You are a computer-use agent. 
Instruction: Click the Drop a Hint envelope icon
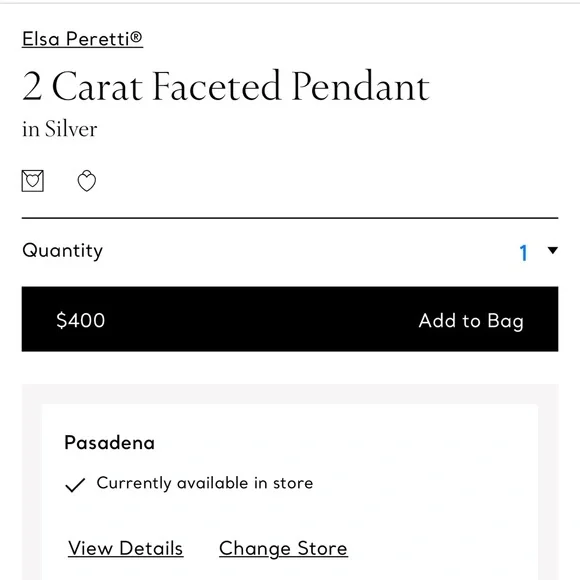tap(33, 181)
